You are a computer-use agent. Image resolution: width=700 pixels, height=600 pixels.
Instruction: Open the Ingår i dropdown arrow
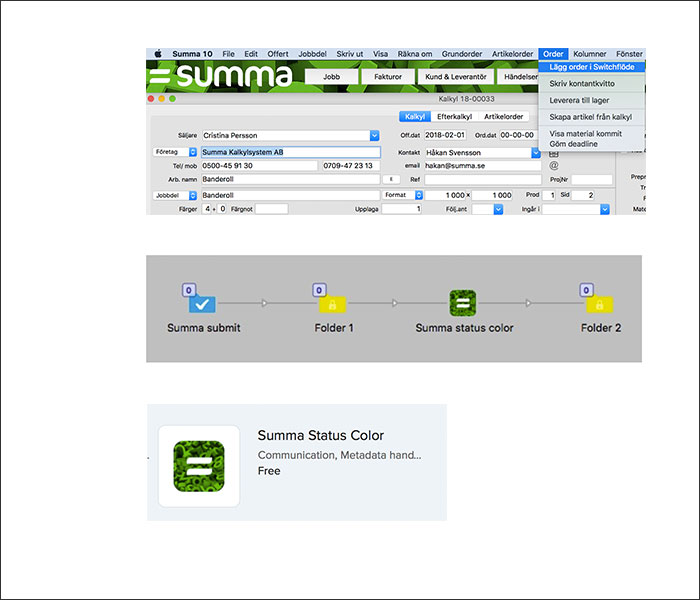[604, 209]
